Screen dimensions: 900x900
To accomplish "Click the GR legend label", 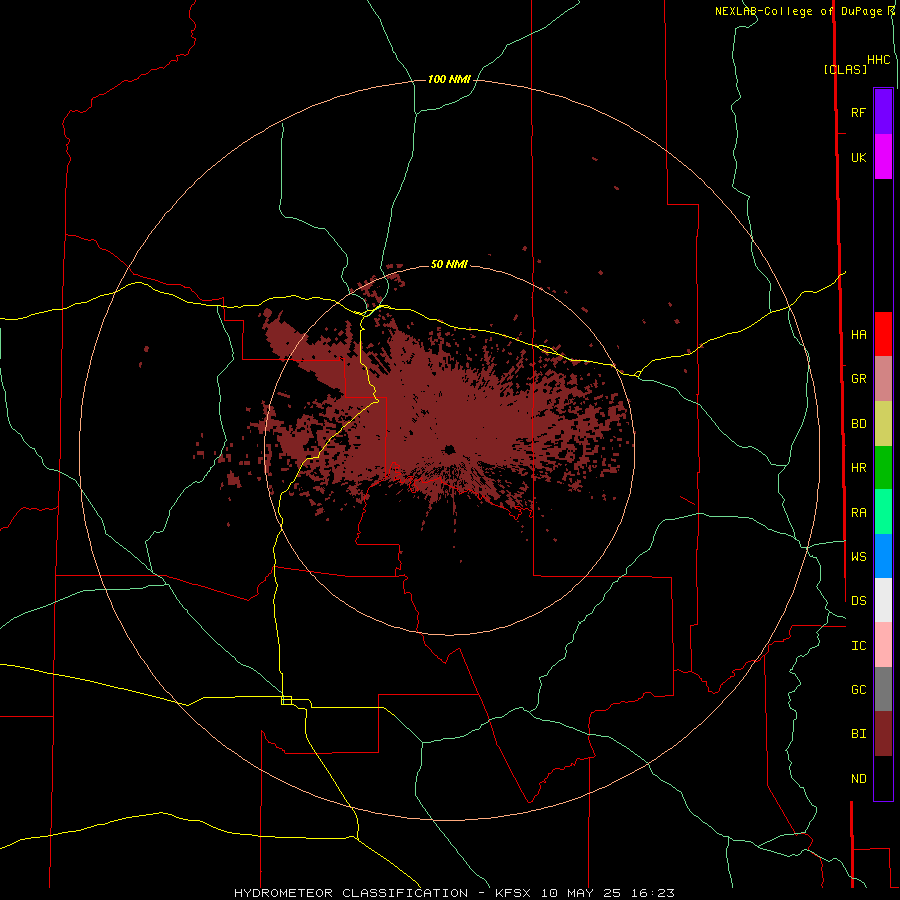I will click(858, 379).
